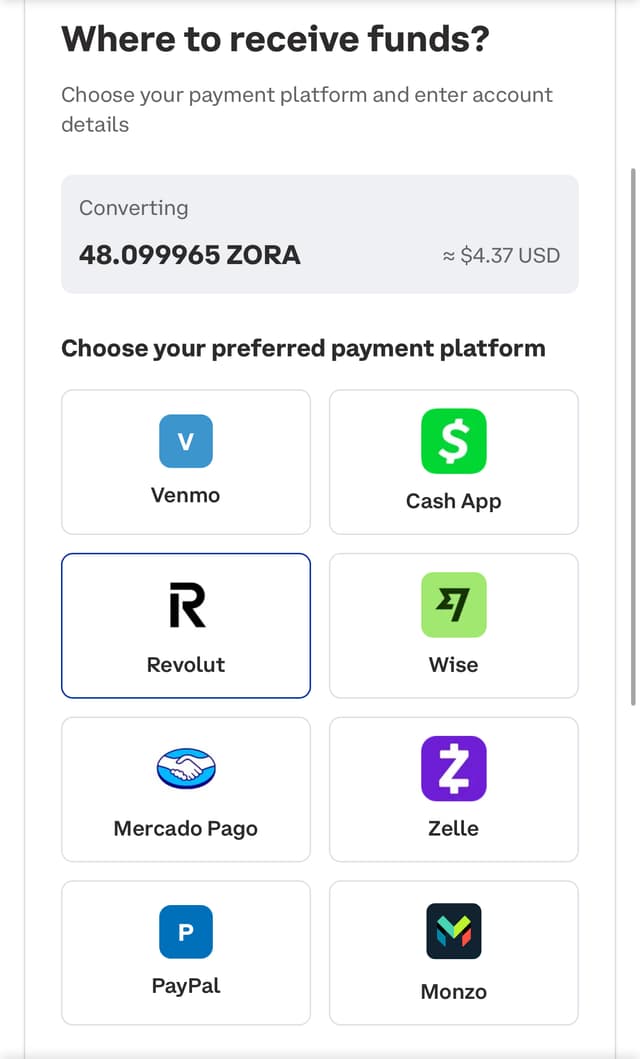Viewport: 640px width, 1059px height.
Task: Click the Zelle purple icon
Action: click(453, 768)
